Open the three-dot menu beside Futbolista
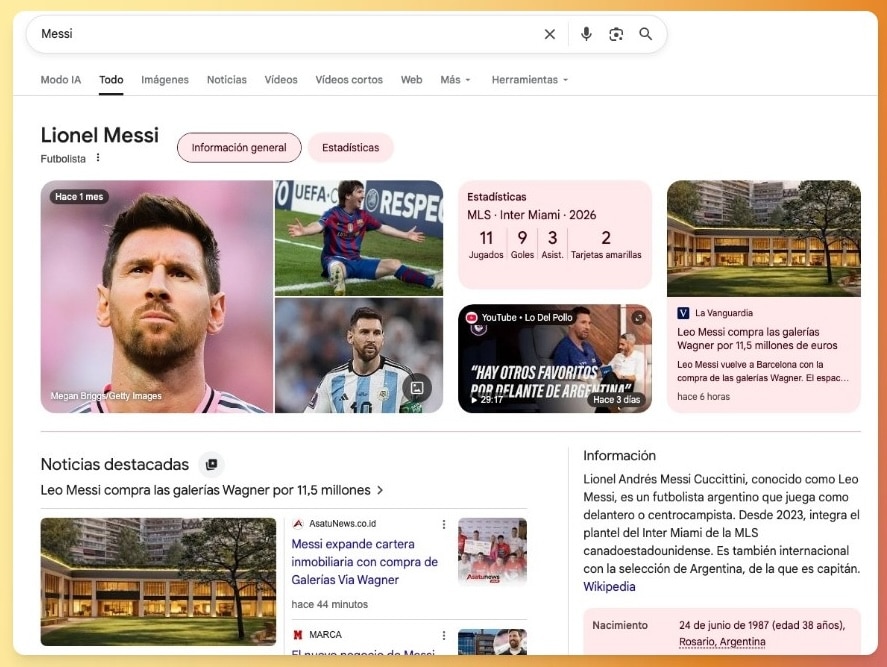 pyautogui.click(x=98, y=158)
